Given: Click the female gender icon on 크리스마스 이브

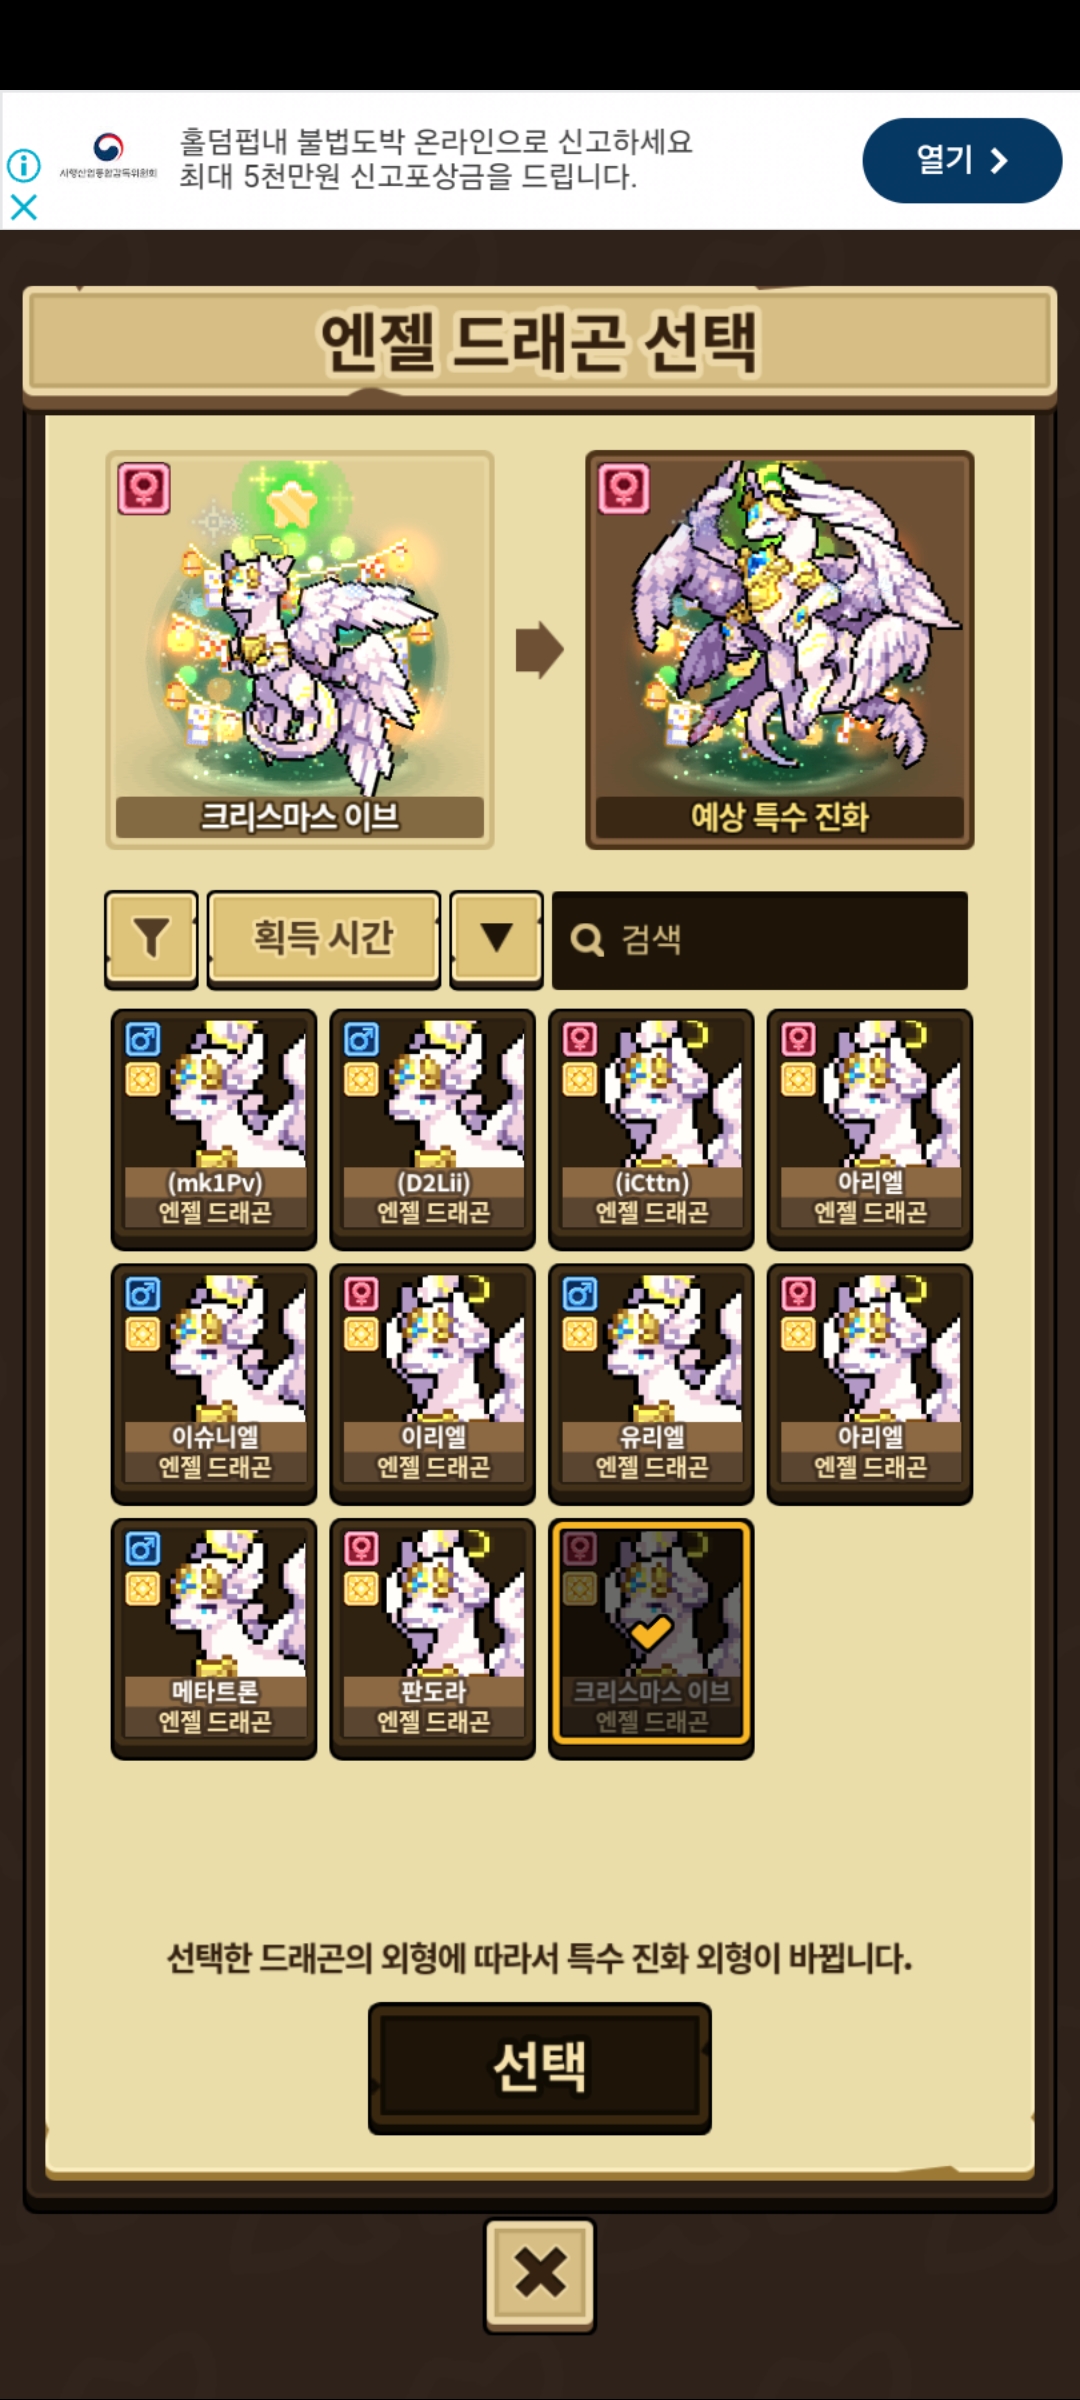Looking at the screenshot, I should click(x=144, y=488).
